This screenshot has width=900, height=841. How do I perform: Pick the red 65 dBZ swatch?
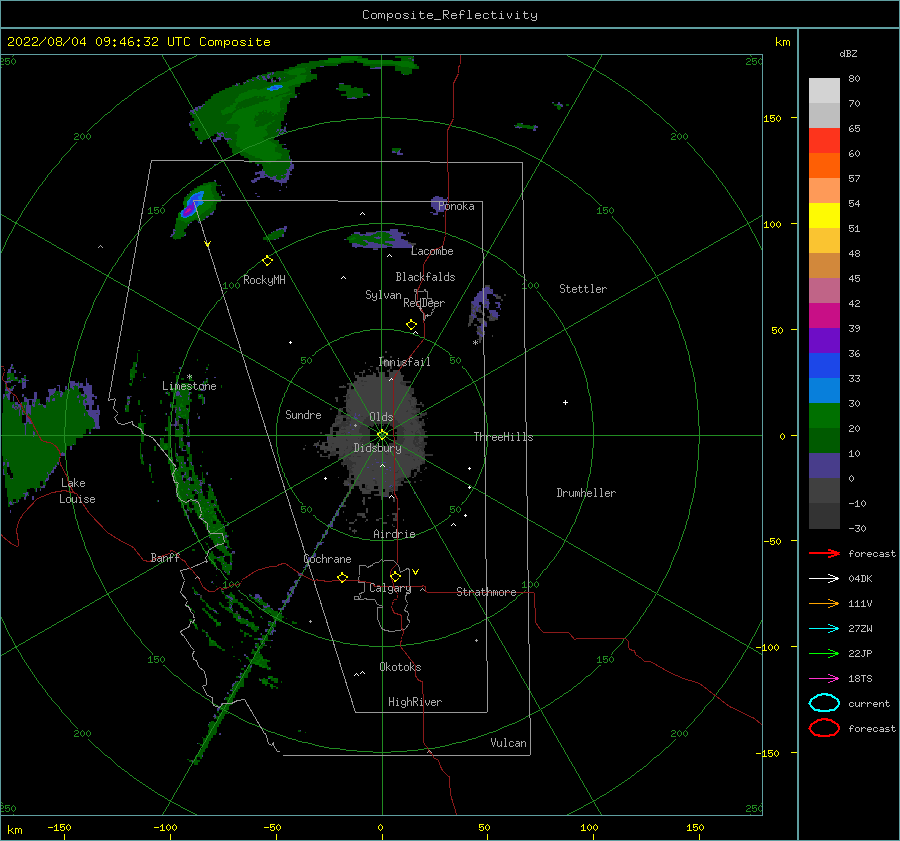[824, 141]
